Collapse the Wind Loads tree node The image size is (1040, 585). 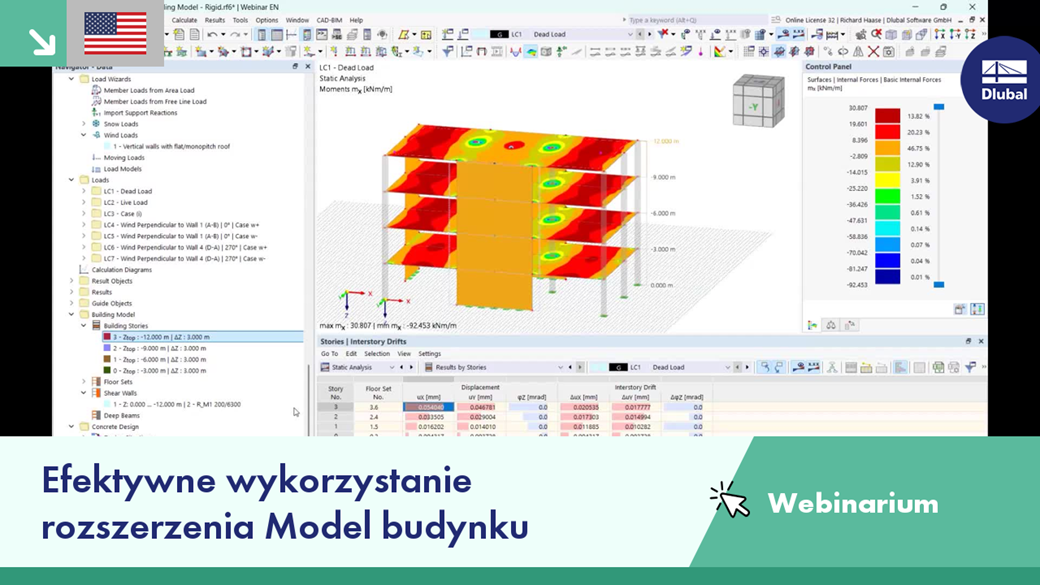[84, 135]
